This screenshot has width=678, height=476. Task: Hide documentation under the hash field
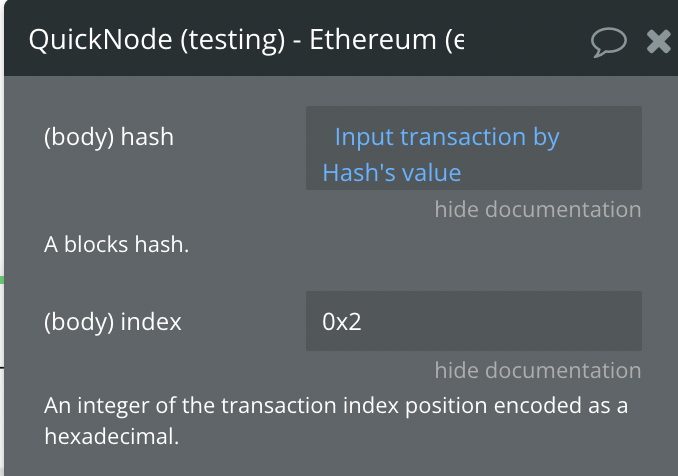click(x=538, y=209)
